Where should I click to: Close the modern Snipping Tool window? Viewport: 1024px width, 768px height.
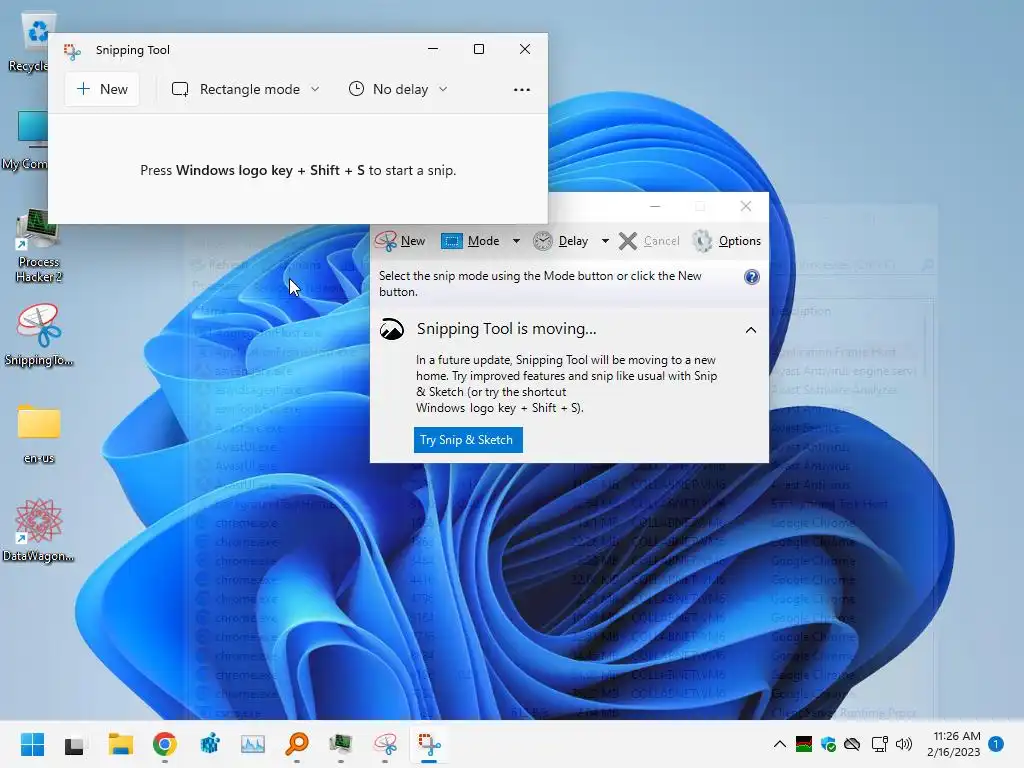click(x=524, y=49)
